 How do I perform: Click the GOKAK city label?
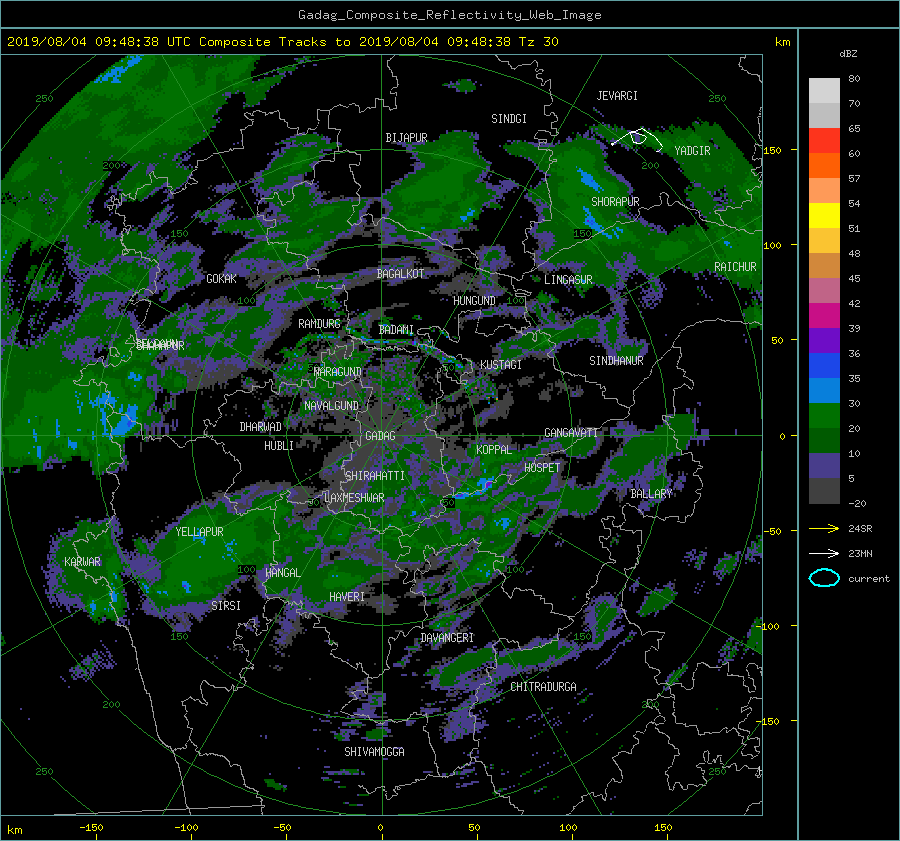tap(221, 279)
